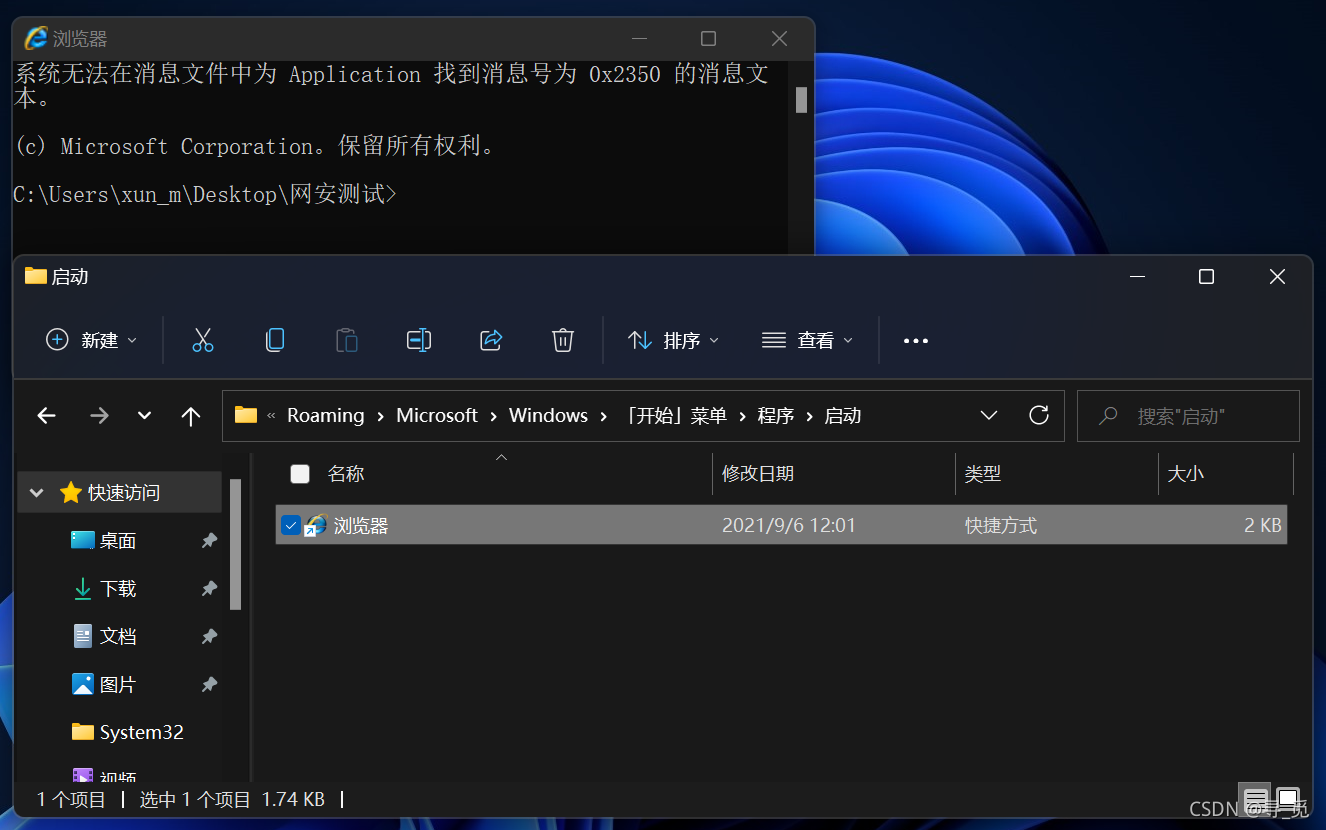Click the IE icon in 浏览器 console title bar
This screenshot has height=830, width=1326.
36,38
